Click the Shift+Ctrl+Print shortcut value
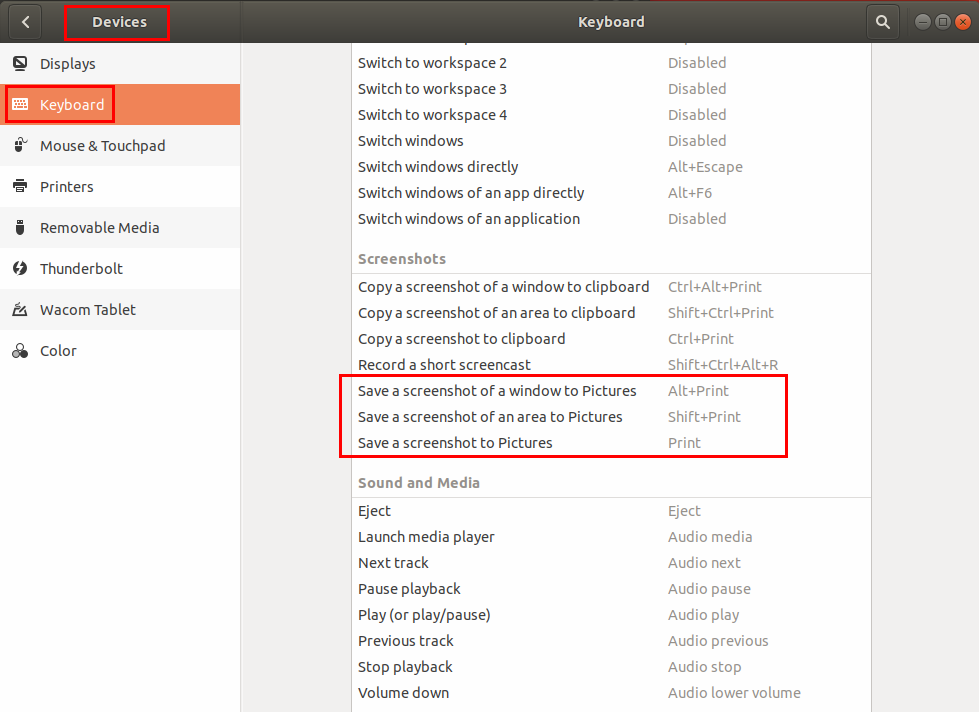 click(721, 313)
